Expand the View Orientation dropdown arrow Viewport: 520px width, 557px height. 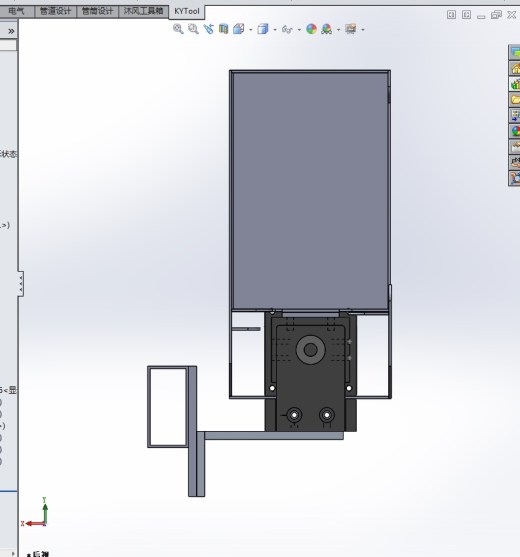point(251,30)
